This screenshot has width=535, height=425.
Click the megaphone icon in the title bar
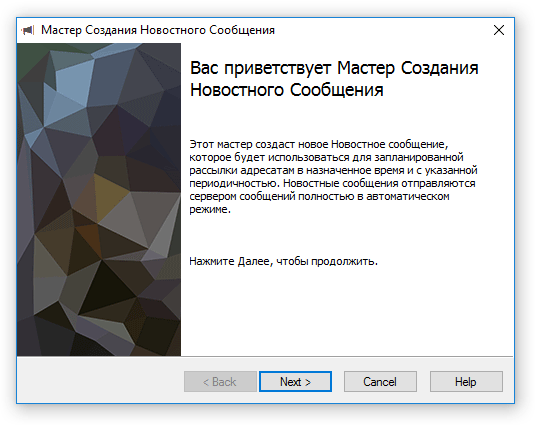pyautogui.click(x=28, y=30)
